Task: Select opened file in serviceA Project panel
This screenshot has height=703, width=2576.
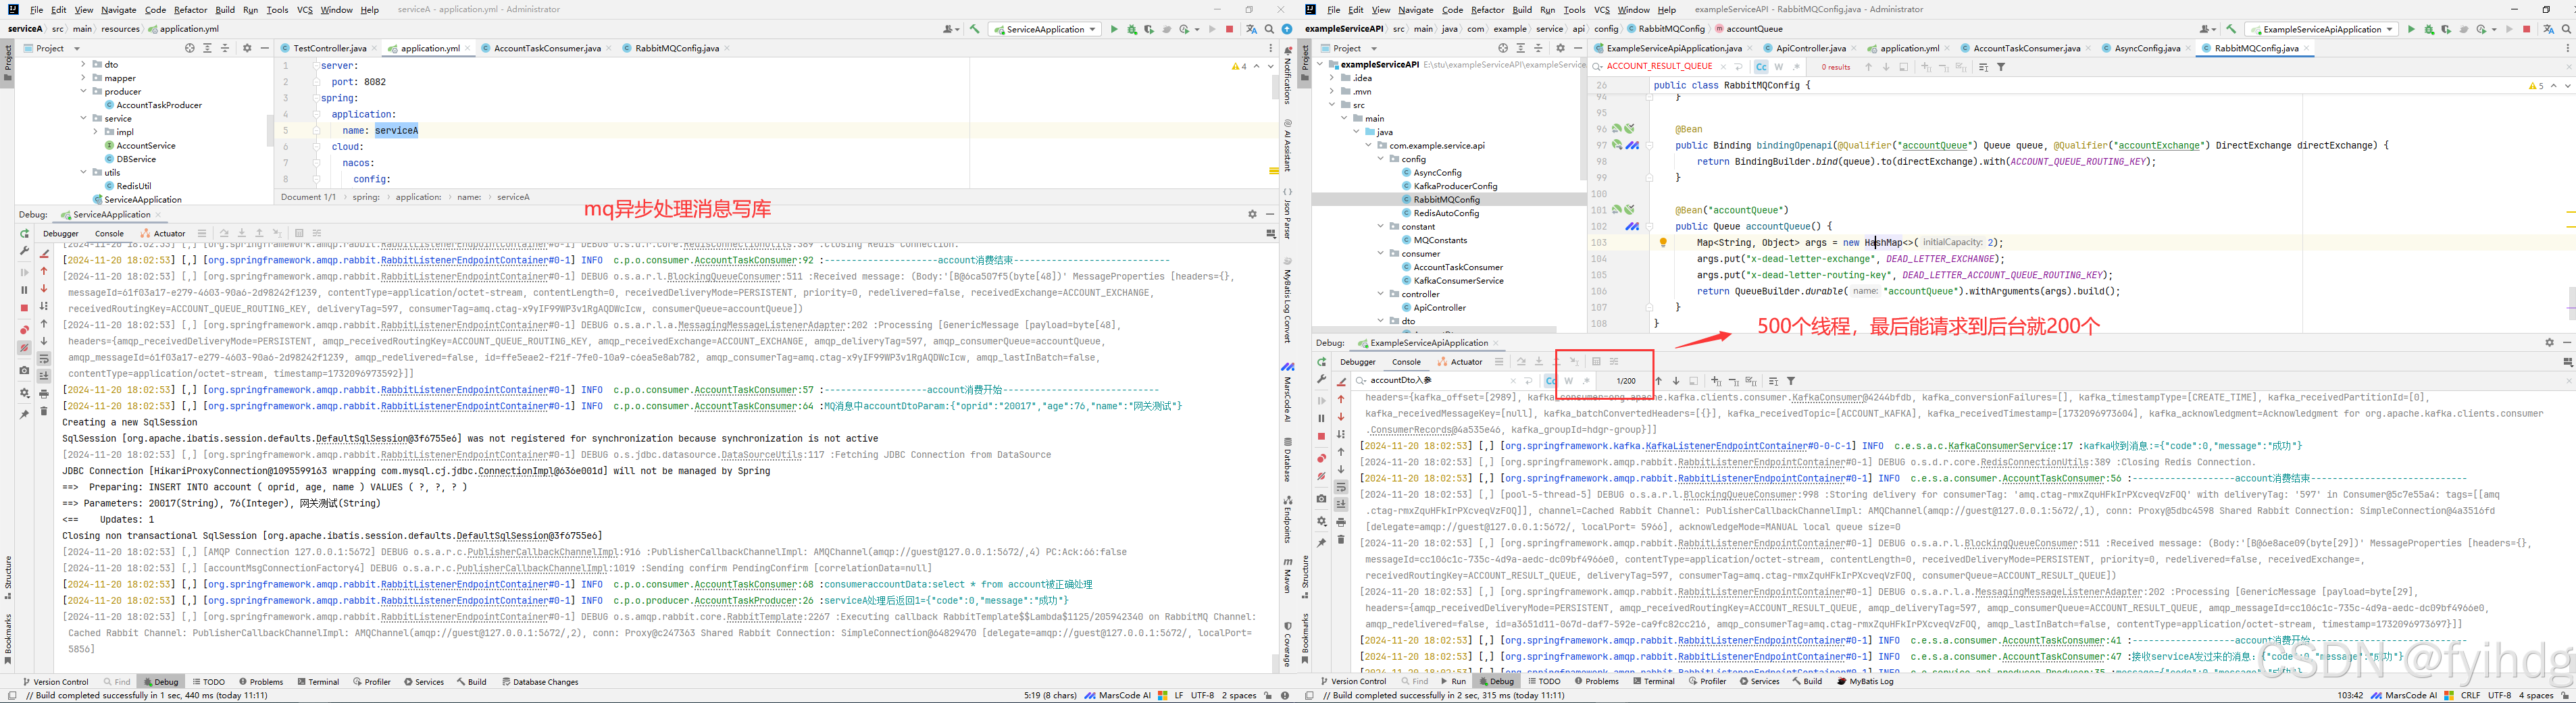Action: click(x=190, y=48)
